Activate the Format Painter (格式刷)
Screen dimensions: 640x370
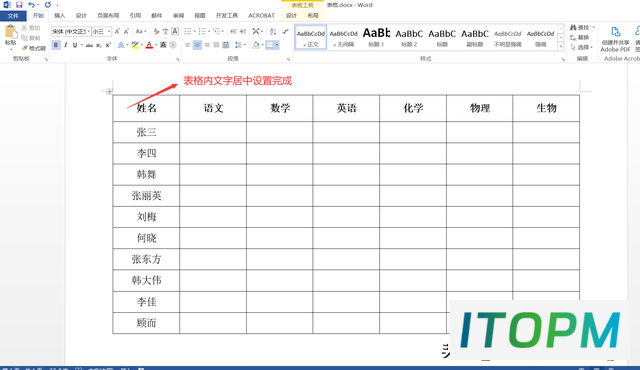[33, 48]
